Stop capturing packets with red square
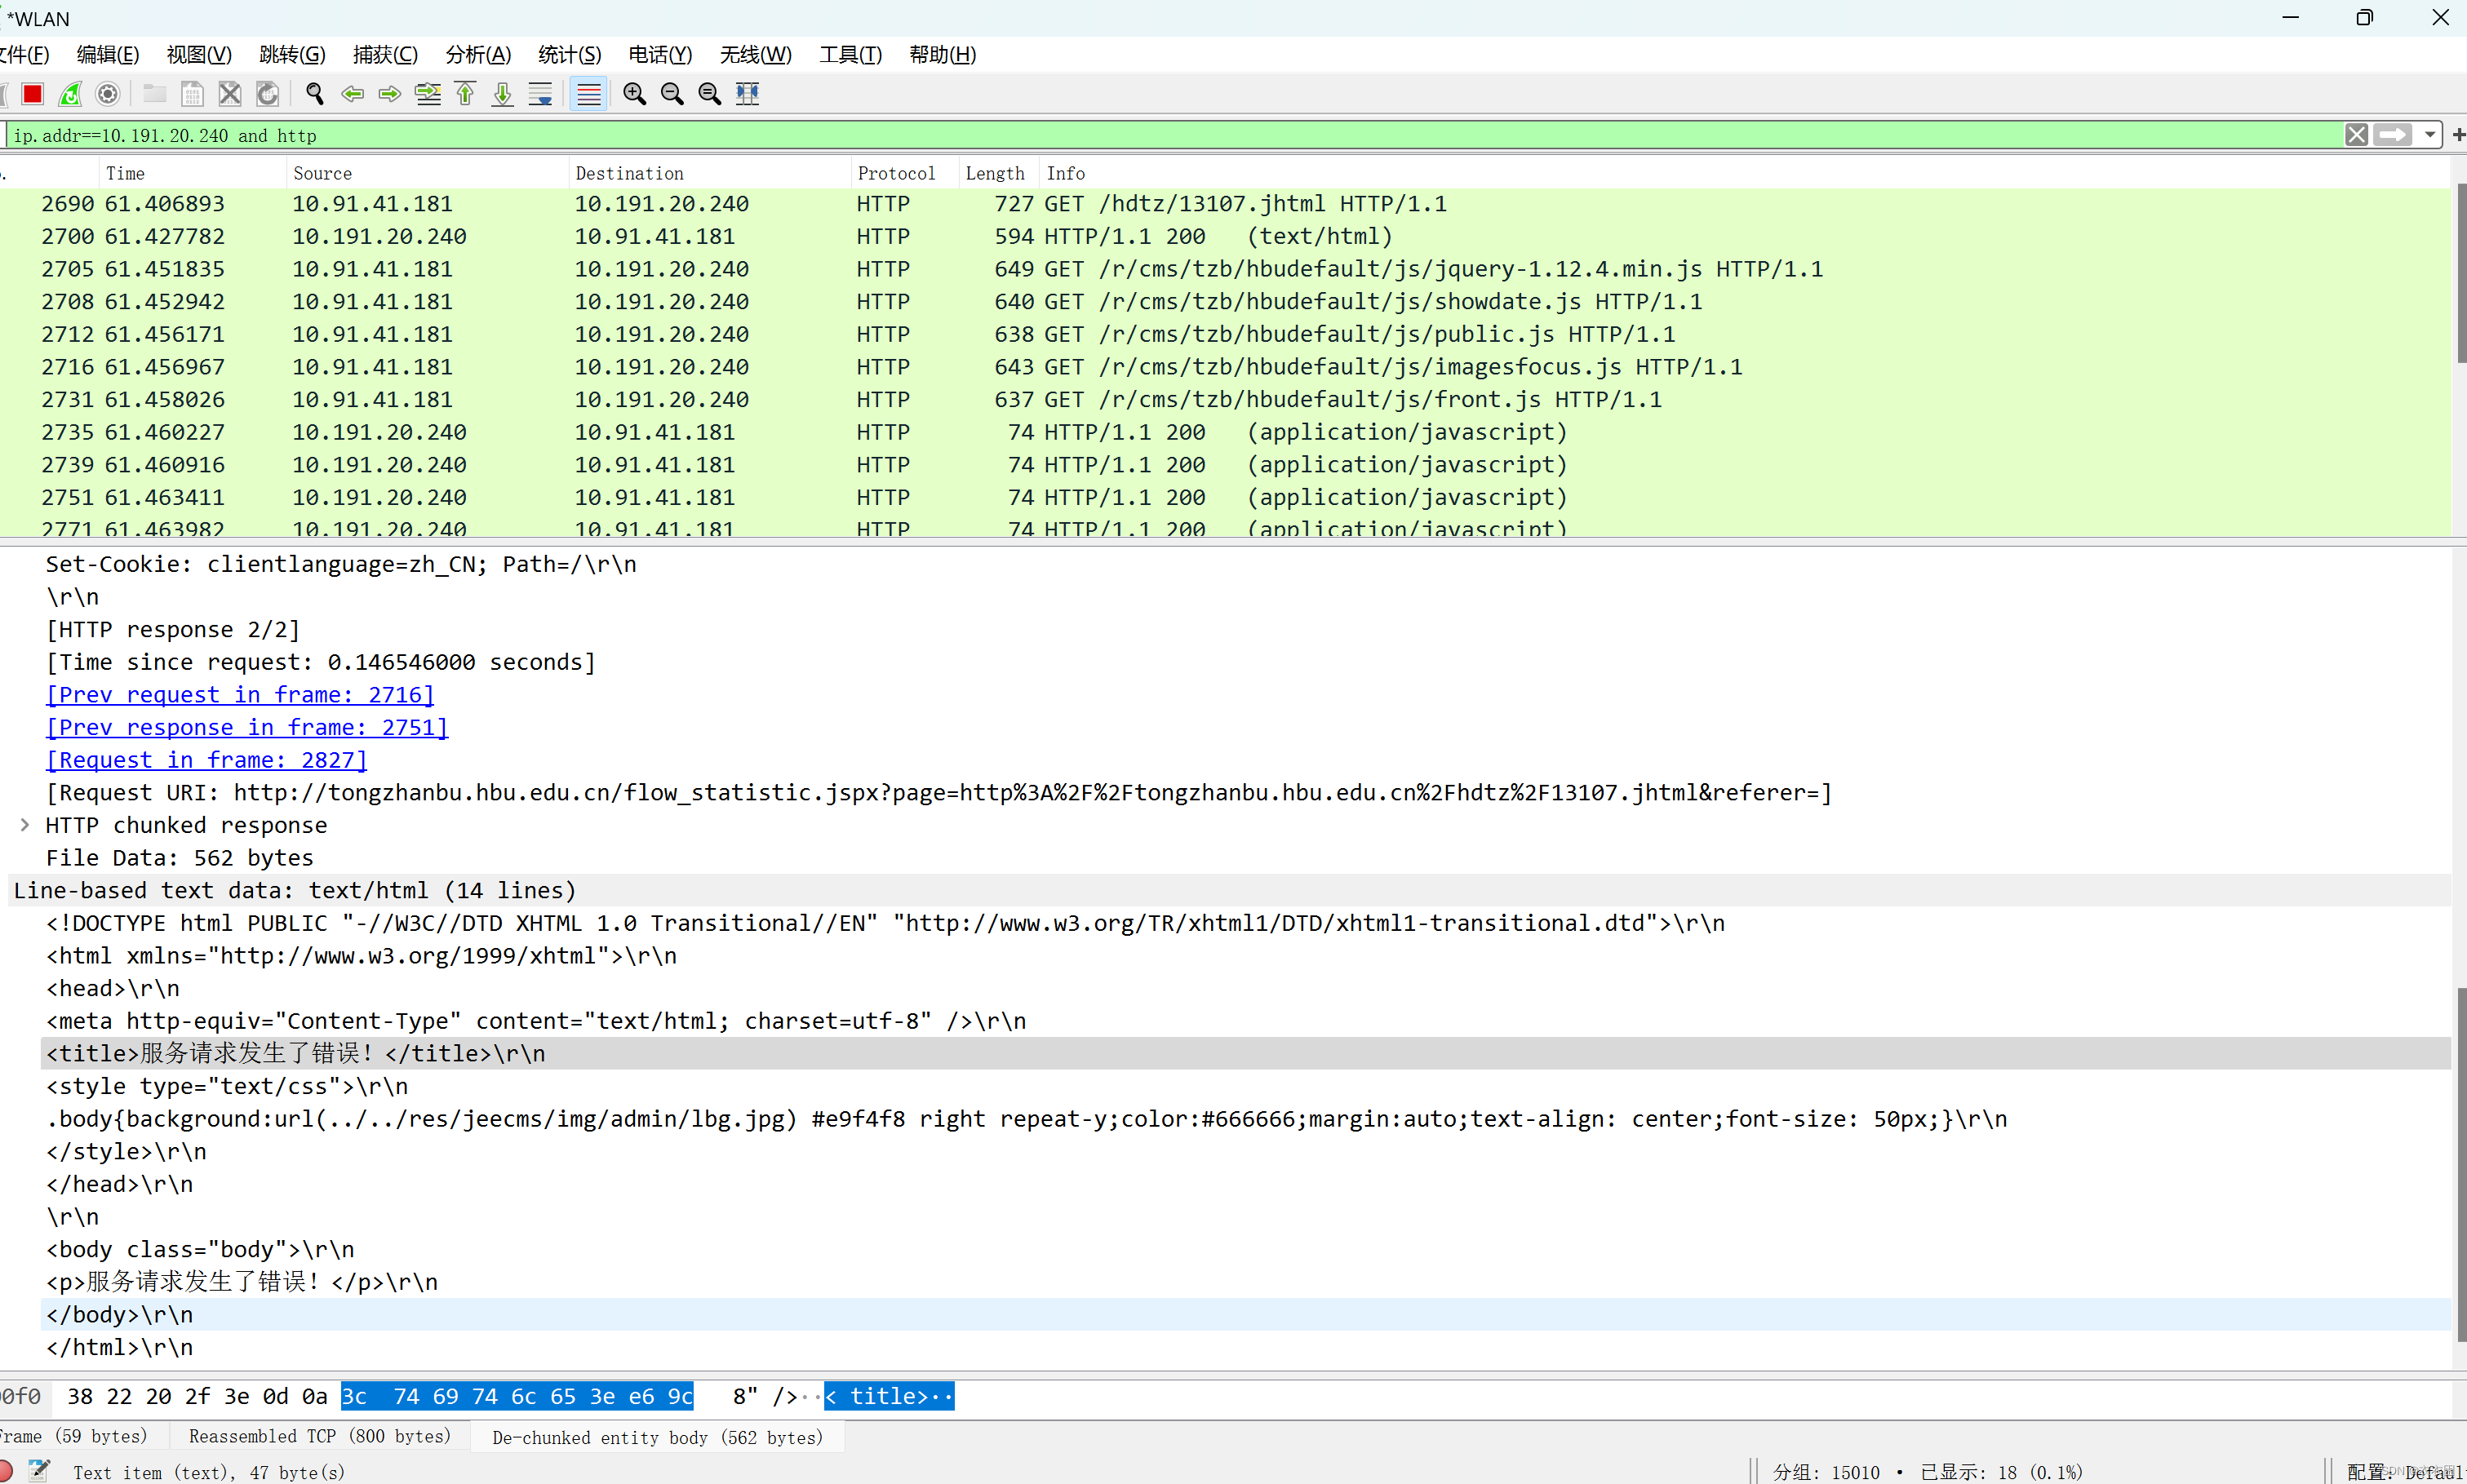Screen dimensions: 2467x1484 coord(33,94)
